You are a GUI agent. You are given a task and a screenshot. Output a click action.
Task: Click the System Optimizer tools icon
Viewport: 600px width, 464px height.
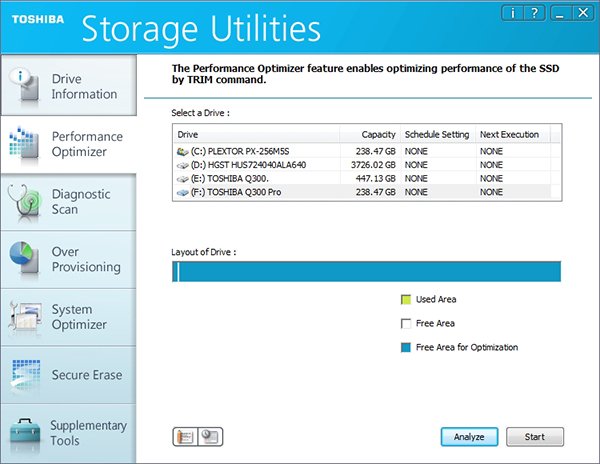[x=25, y=316]
